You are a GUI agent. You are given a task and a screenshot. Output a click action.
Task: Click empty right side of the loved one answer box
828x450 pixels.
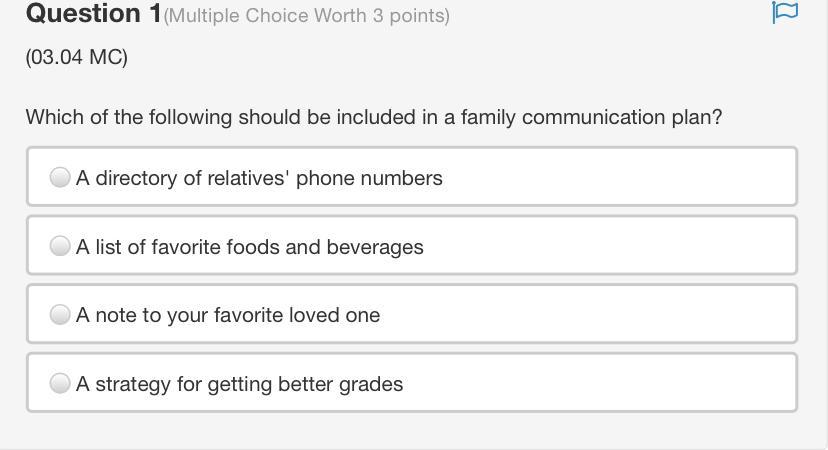pos(640,315)
